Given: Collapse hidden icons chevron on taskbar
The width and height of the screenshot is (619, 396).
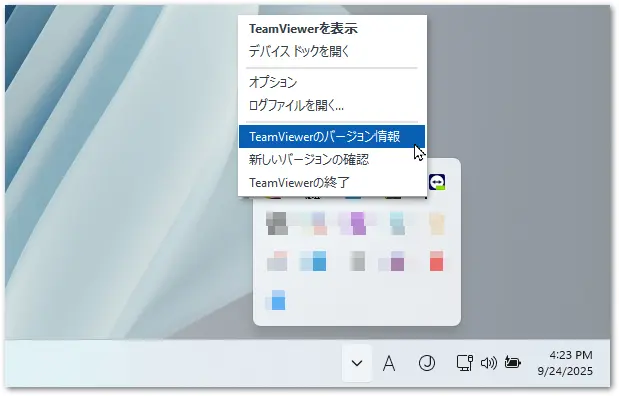Looking at the screenshot, I should pos(357,363).
